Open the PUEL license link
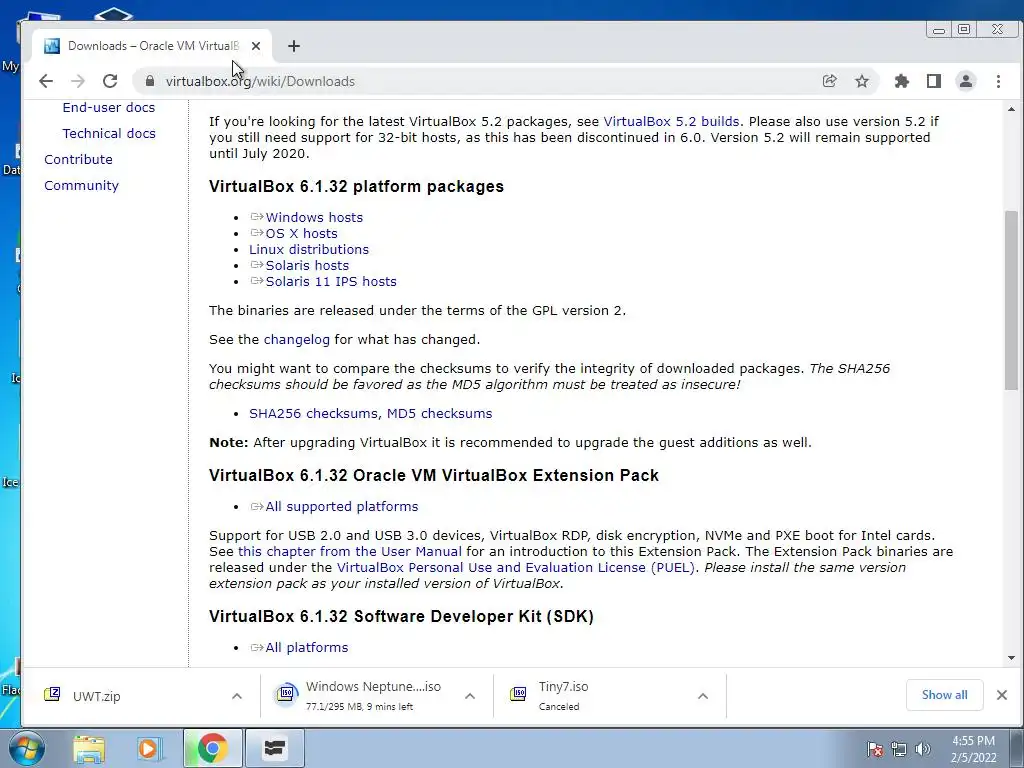1024x768 pixels. (516, 568)
